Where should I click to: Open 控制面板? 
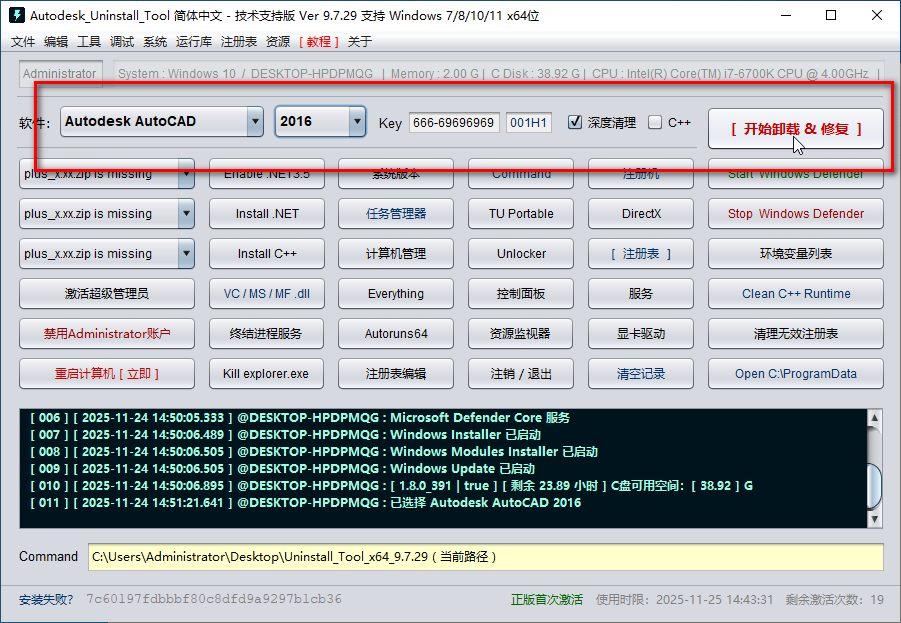pyautogui.click(x=521, y=294)
